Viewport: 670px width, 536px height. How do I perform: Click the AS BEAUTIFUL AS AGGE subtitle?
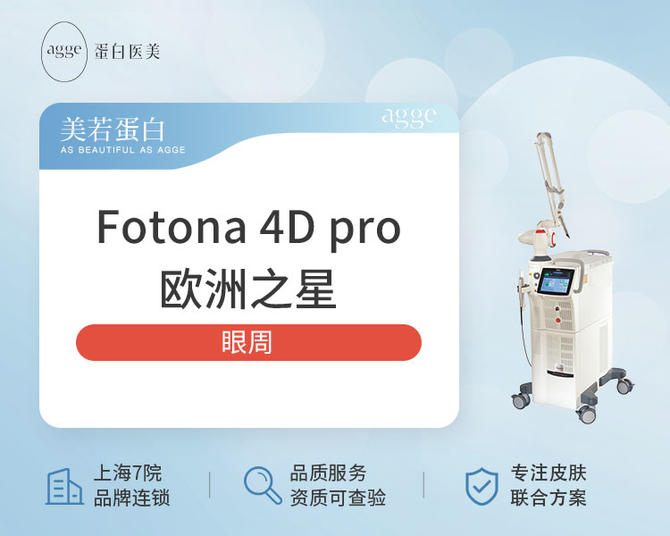point(123,150)
